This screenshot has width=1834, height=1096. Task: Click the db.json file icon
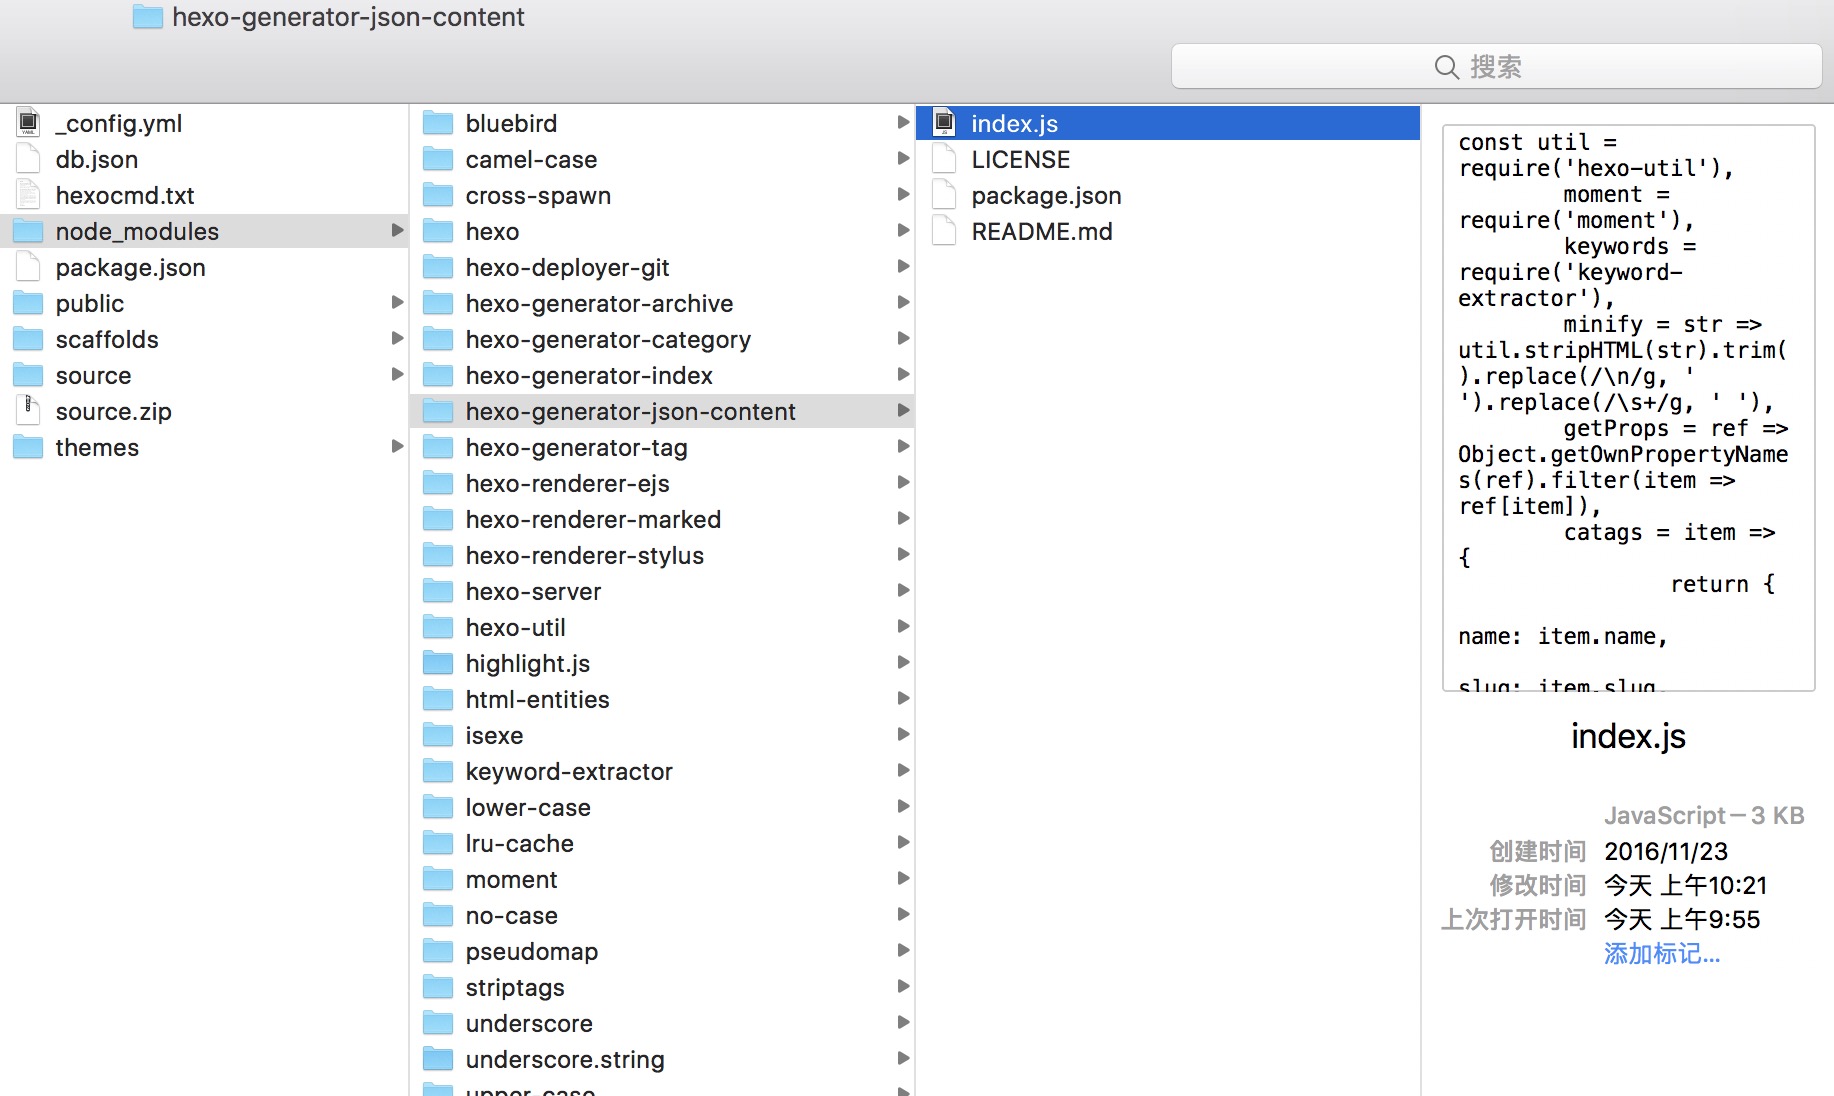[x=28, y=159]
